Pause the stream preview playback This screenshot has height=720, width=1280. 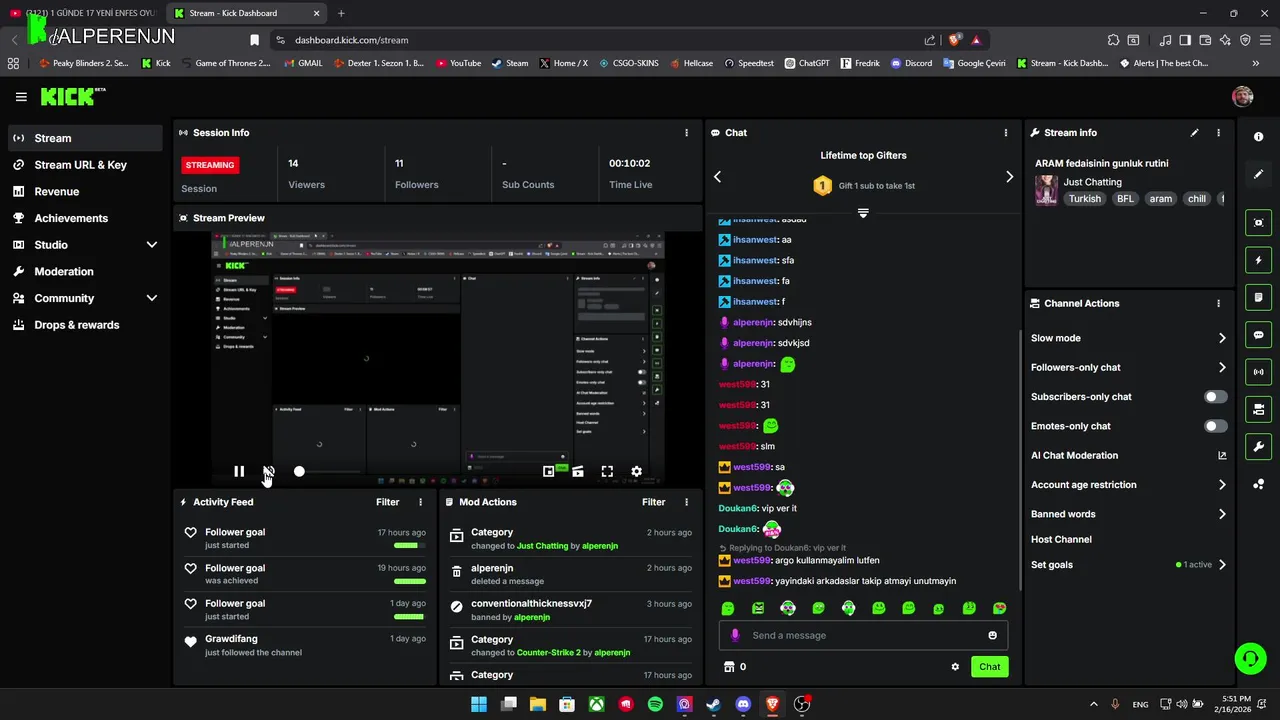pos(239,471)
